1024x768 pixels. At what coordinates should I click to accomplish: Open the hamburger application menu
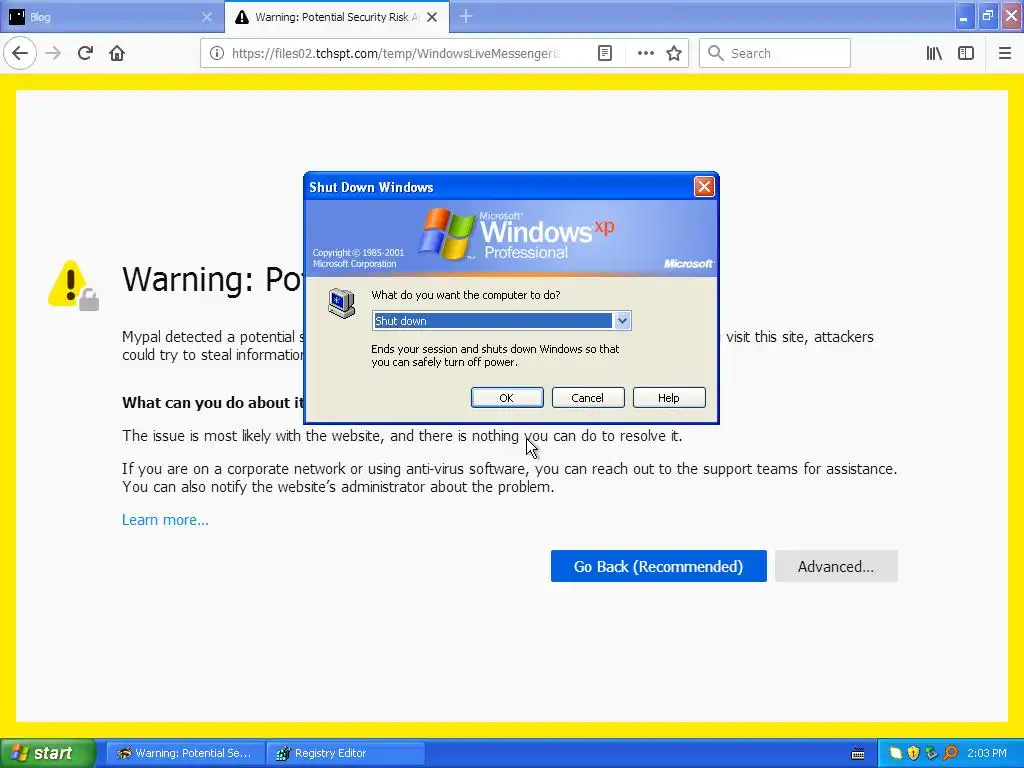point(1005,53)
